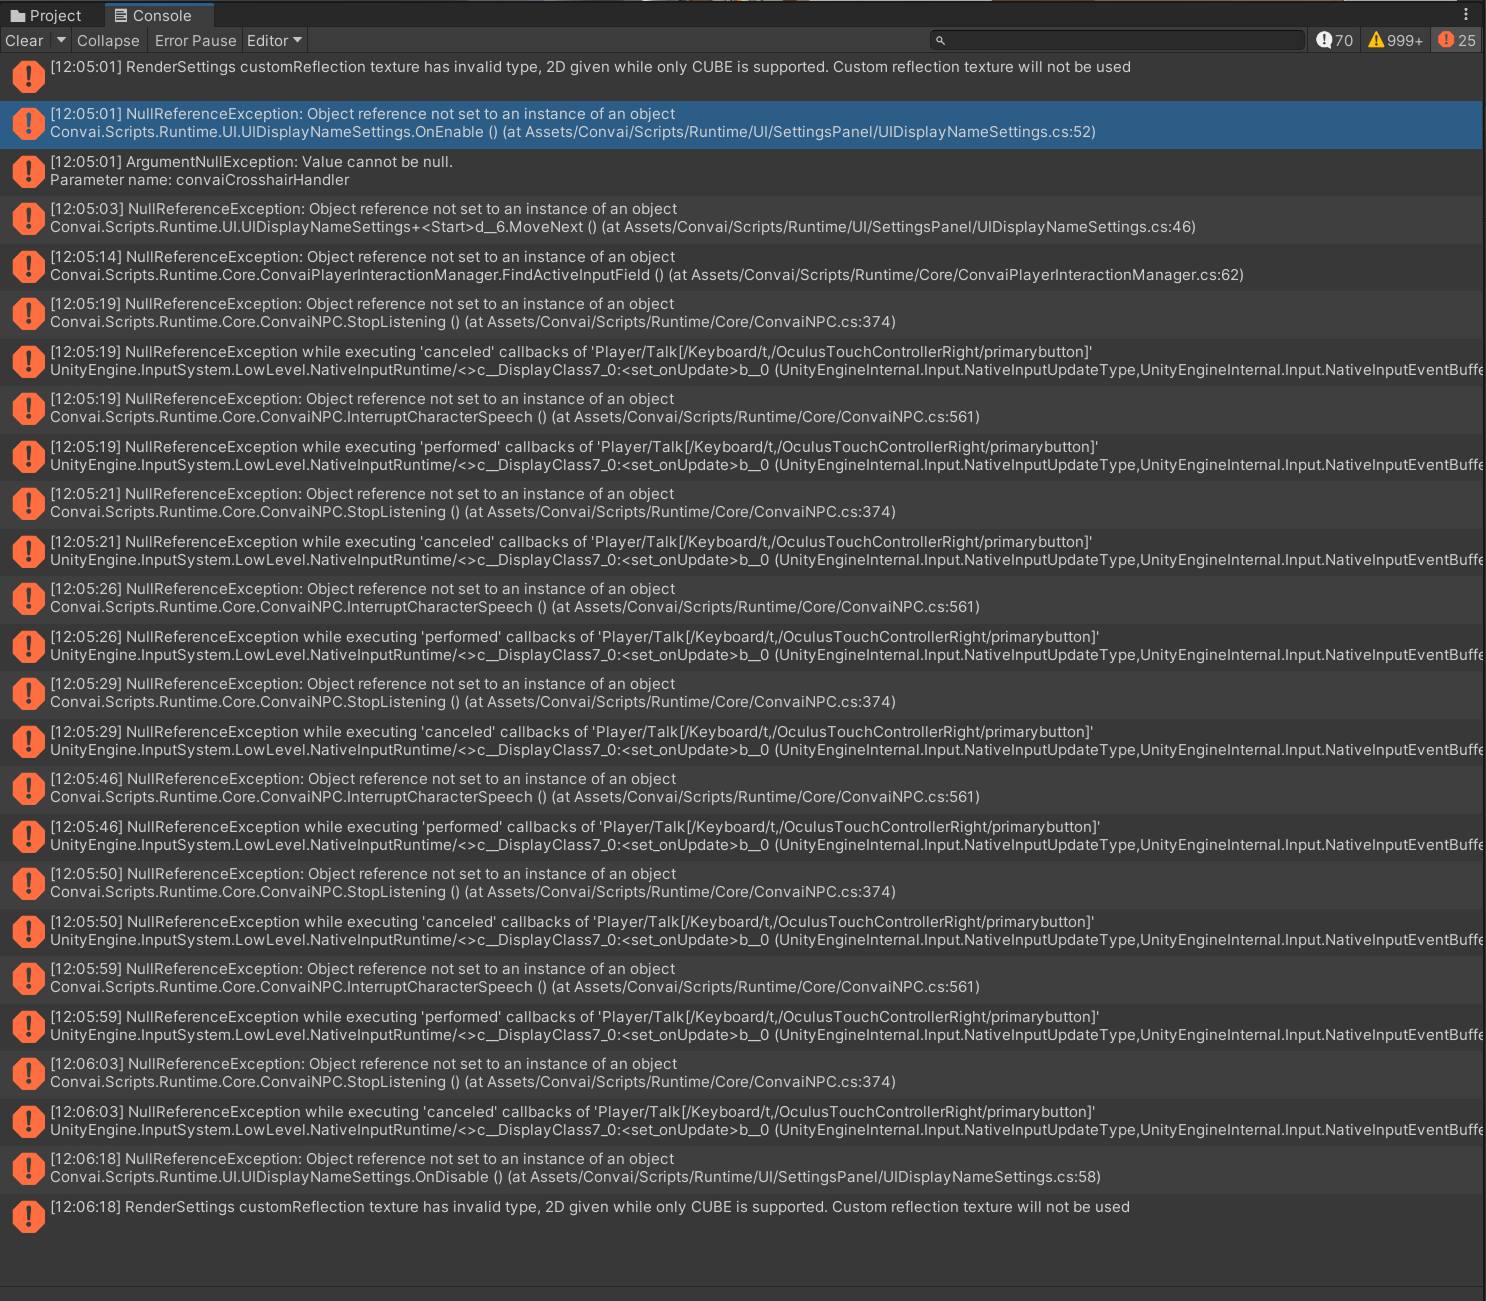Select the [12:06:03] StopListening NullReferenceException text
1486x1301 pixels.
[473, 1073]
